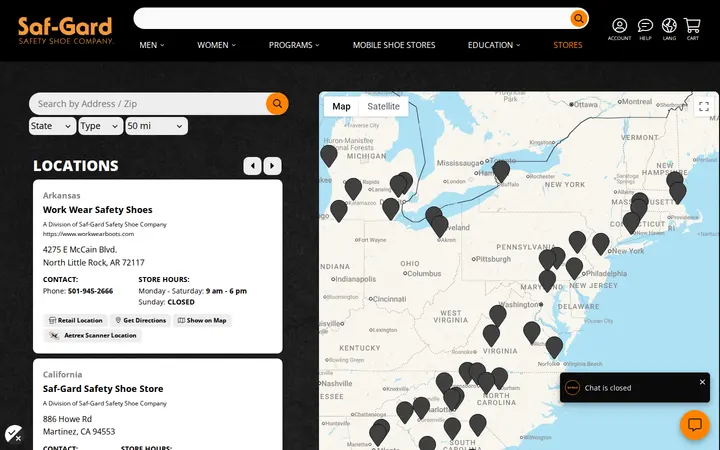Click Get Directions for Work Wear
The width and height of the screenshot is (720, 450).
pos(141,321)
